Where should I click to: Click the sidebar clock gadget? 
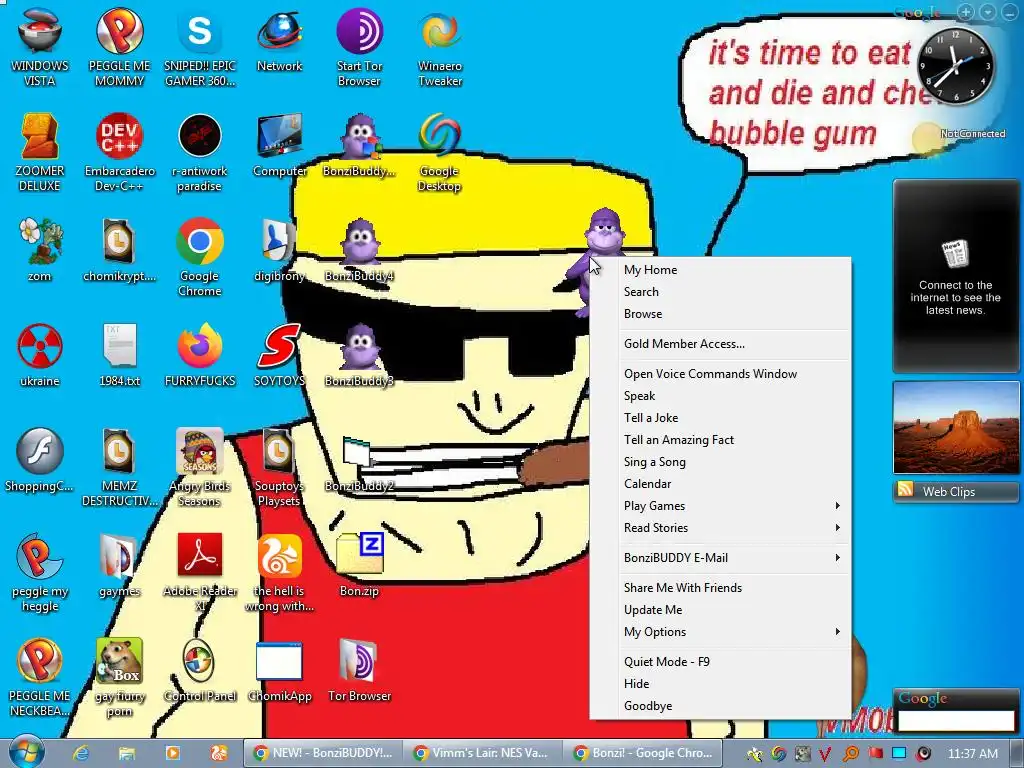click(x=955, y=65)
